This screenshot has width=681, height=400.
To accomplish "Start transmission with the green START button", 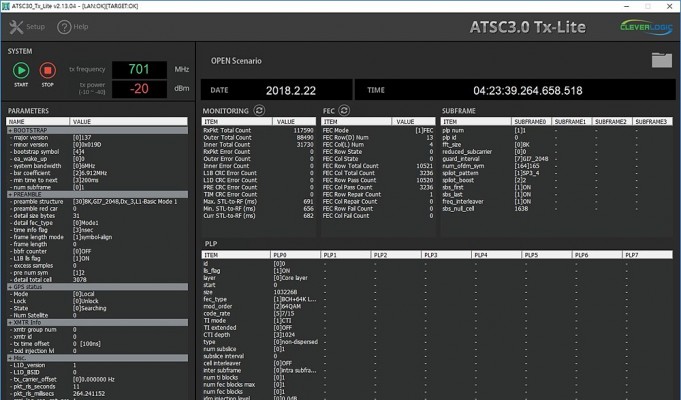I will tap(21, 70).
